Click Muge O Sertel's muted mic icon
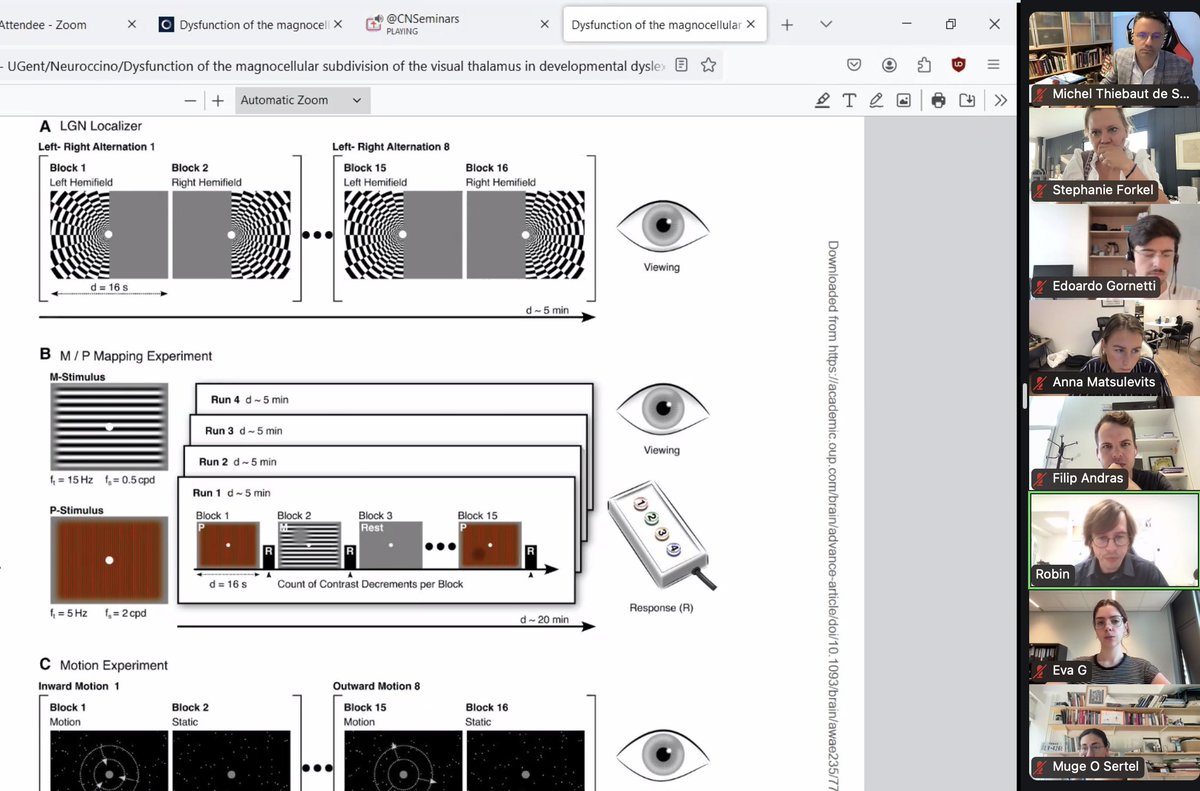This screenshot has height=791, width=1200. [x=1041, y=767]
